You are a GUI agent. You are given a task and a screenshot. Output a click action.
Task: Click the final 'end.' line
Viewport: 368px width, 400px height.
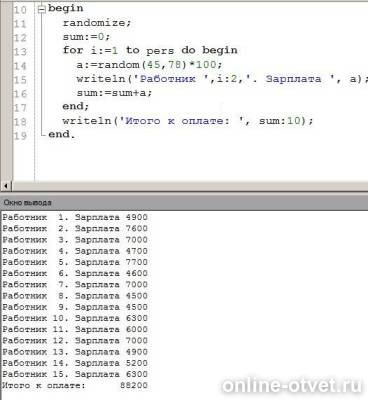pos(62,134)
